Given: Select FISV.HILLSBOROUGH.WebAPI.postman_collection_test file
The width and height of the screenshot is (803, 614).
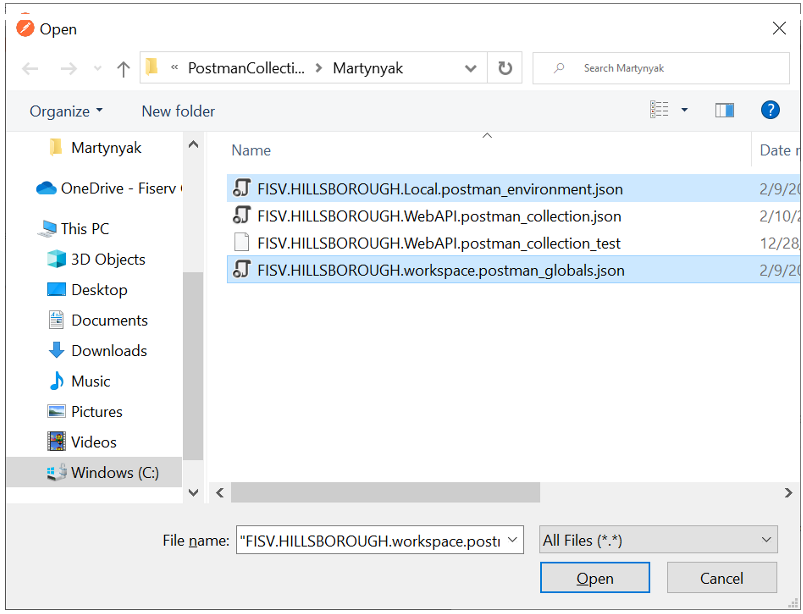Looking at the screenshot, I should click(x=512, y=243).
